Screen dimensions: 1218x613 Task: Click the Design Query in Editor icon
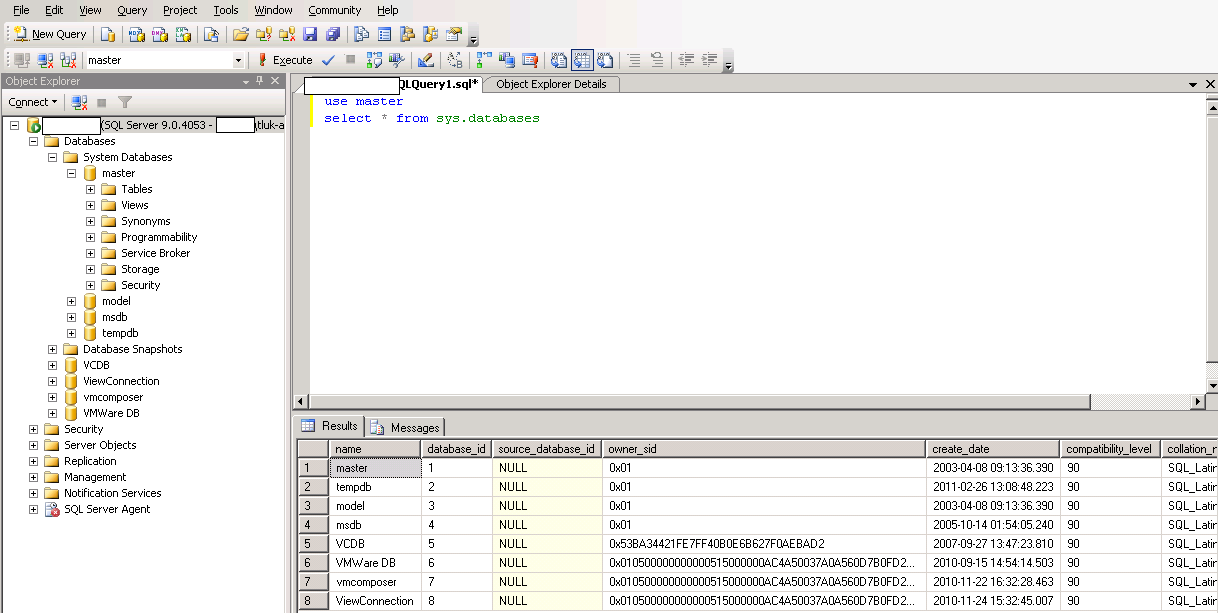click(426, 60)
